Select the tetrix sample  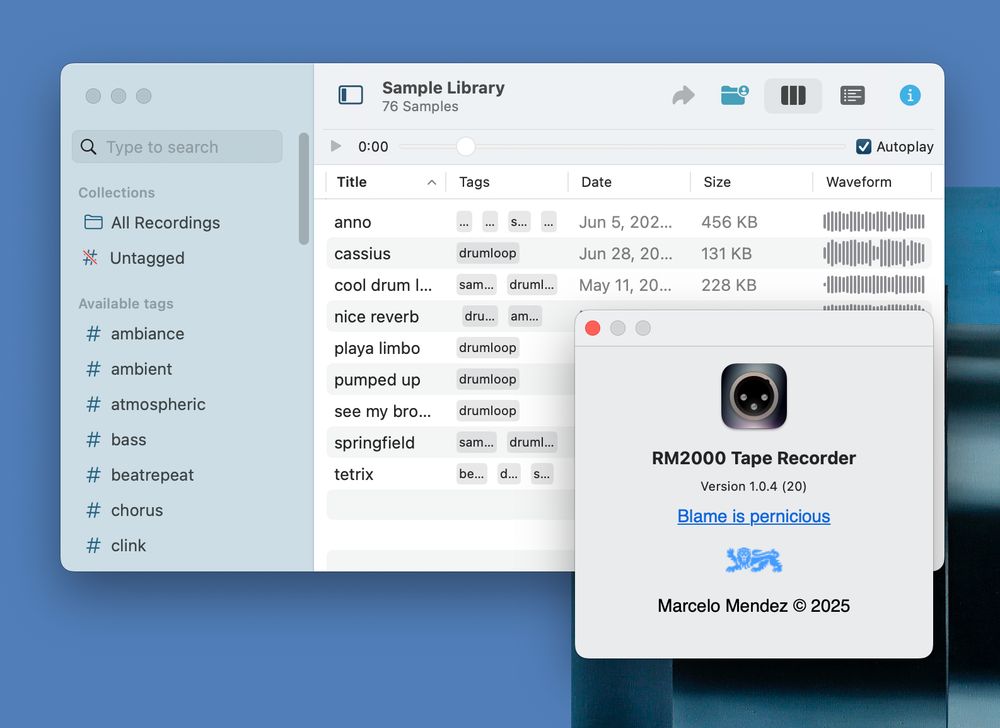click(x=354, y=474)
